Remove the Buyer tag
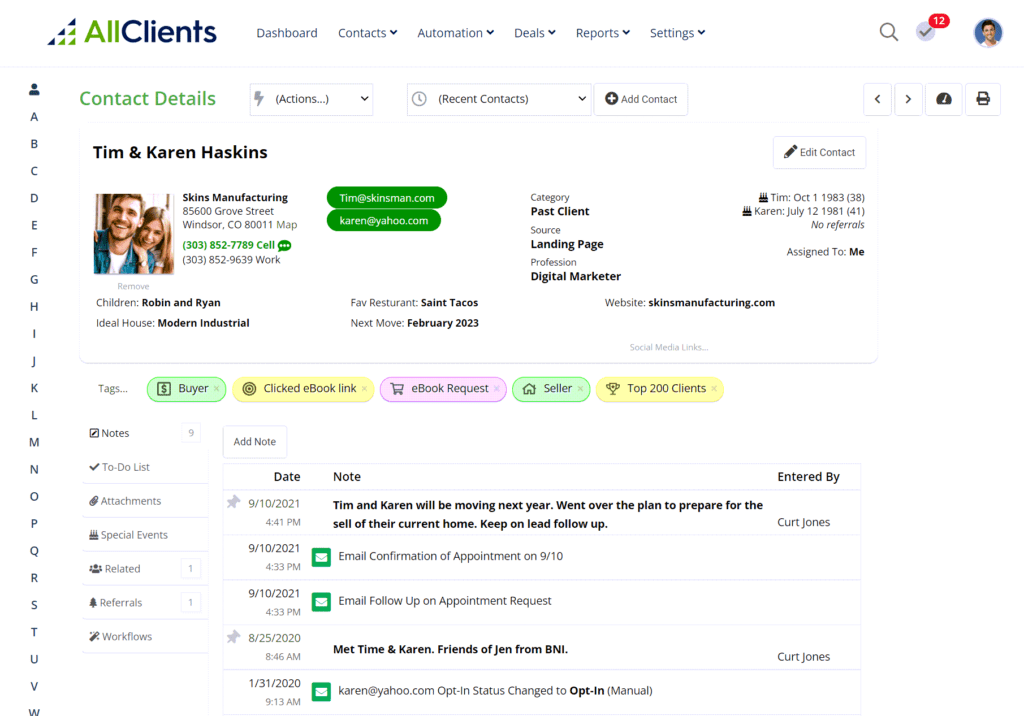 (216, 388)
